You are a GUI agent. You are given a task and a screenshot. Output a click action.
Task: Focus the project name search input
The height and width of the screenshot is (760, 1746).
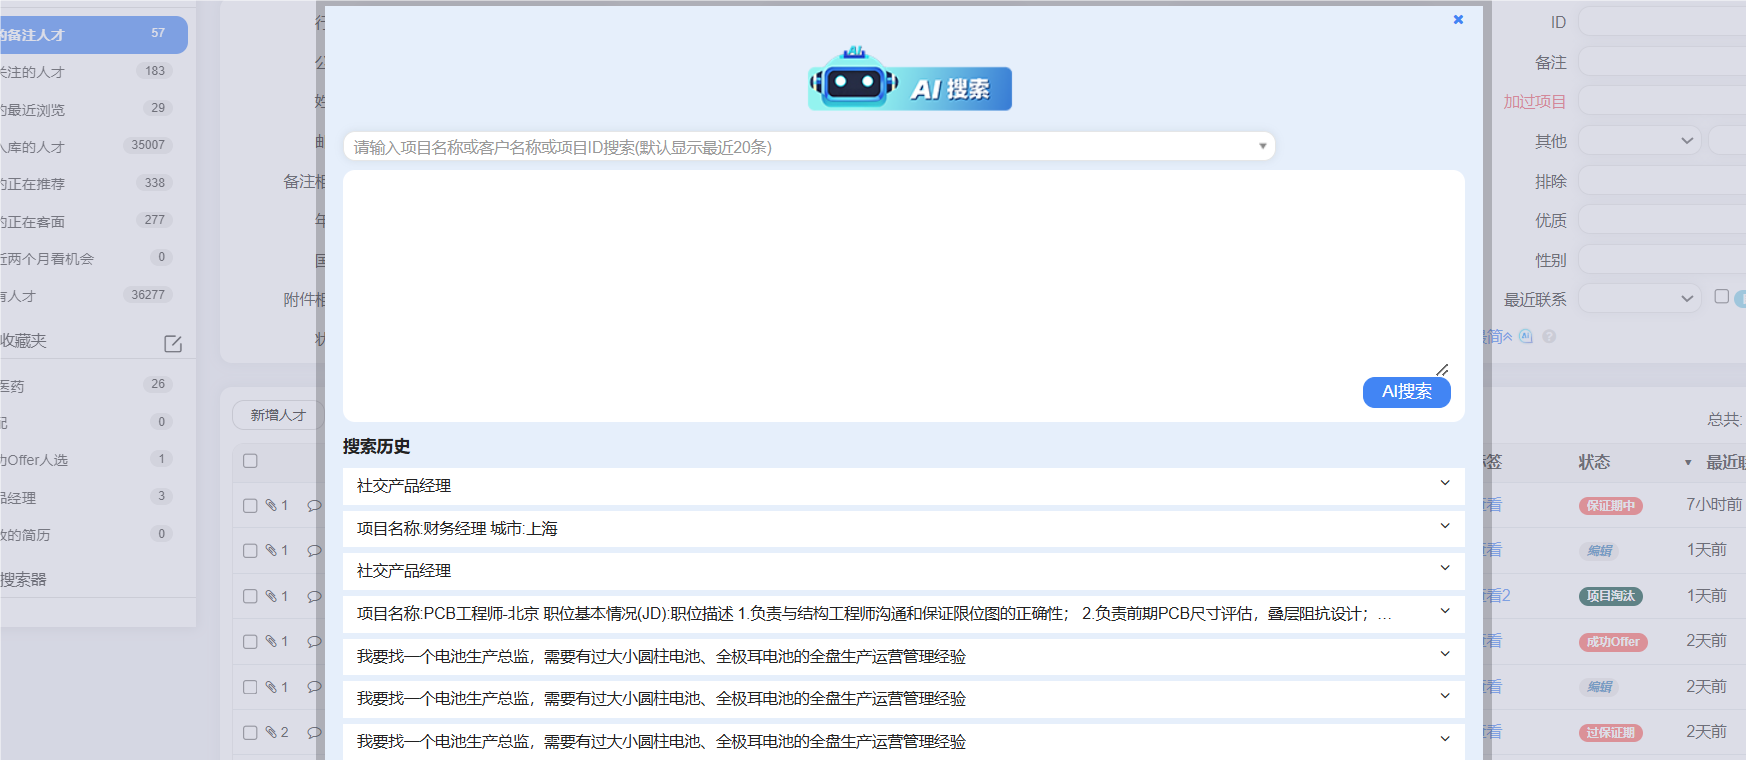(808, 147)
